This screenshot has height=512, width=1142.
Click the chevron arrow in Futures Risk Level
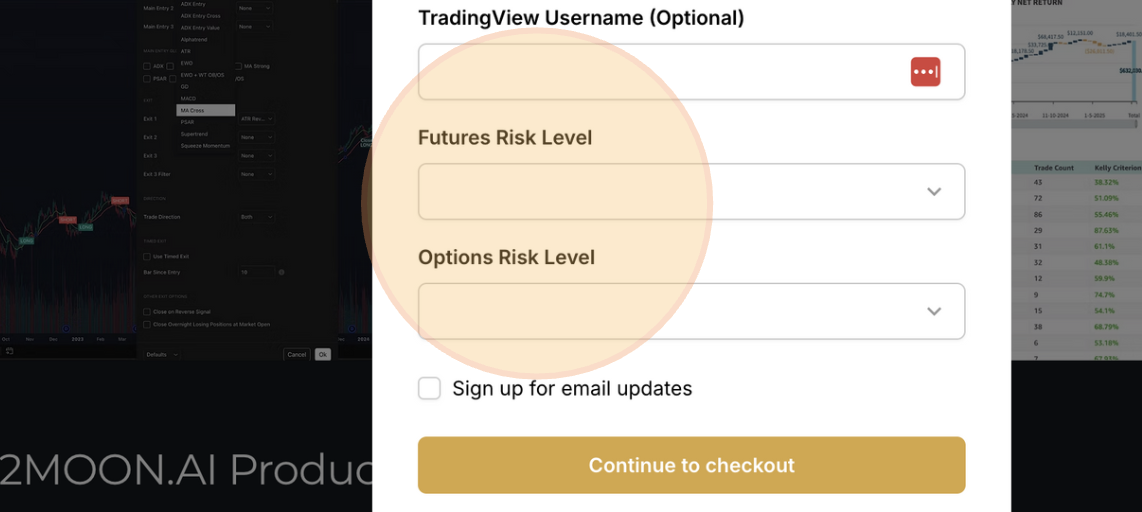click(x=934, y=192)
